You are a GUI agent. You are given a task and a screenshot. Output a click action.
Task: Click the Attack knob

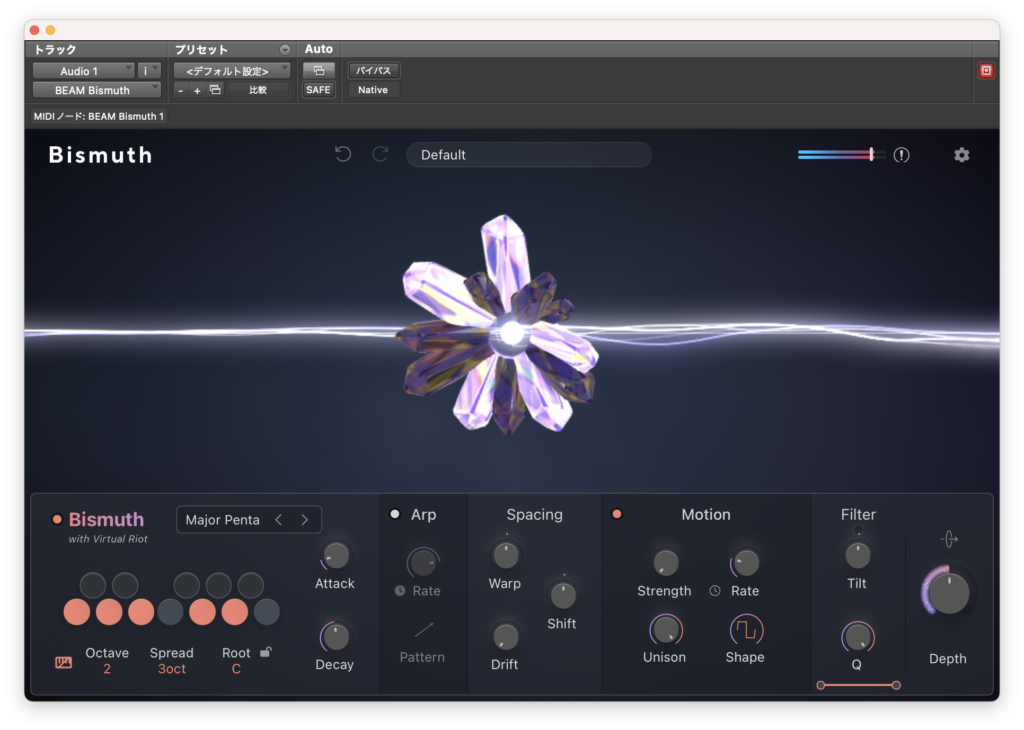pyautogui.click(x=336, y=556)
